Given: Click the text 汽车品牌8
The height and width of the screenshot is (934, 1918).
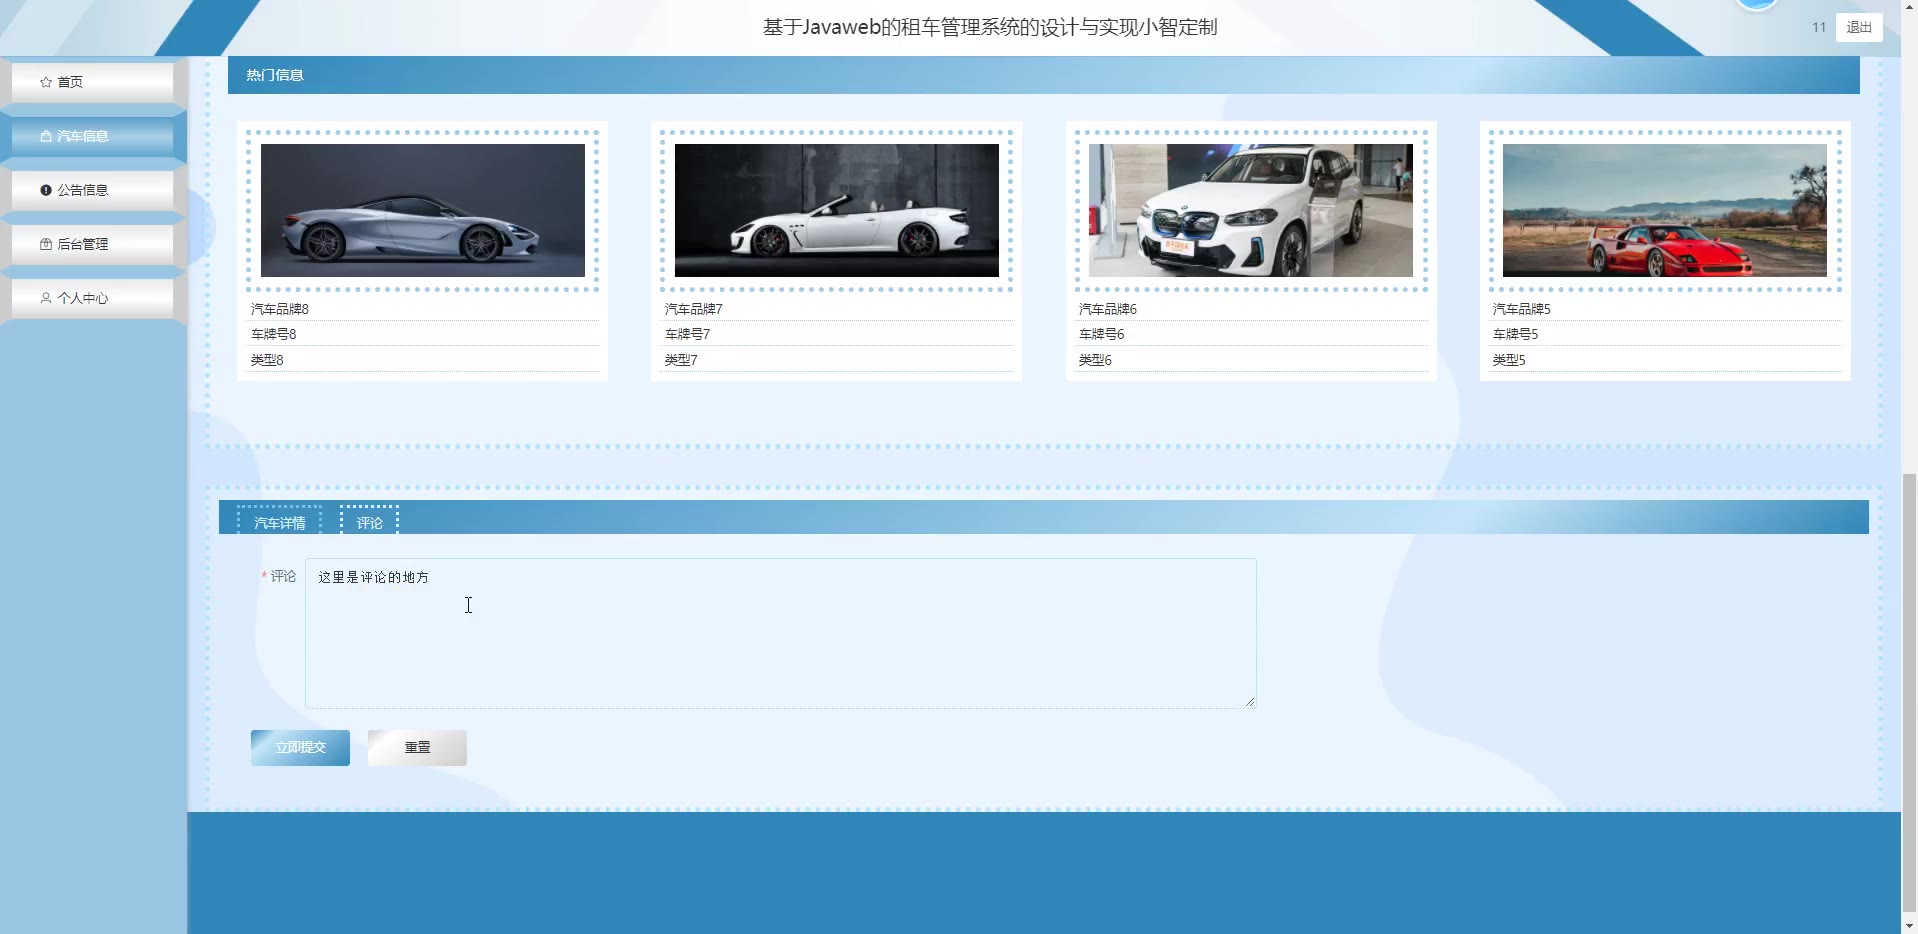Looking at the screenshot, I should [280, 309].
